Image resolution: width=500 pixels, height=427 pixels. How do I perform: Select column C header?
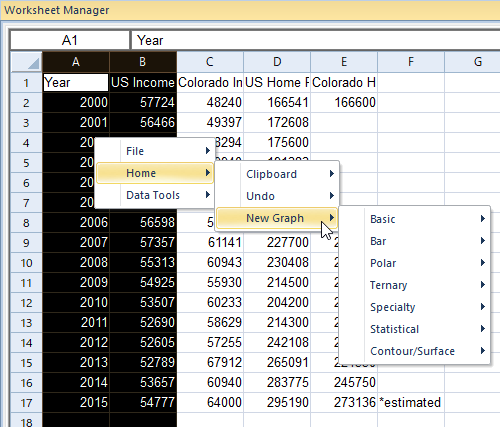pos(210,62)
